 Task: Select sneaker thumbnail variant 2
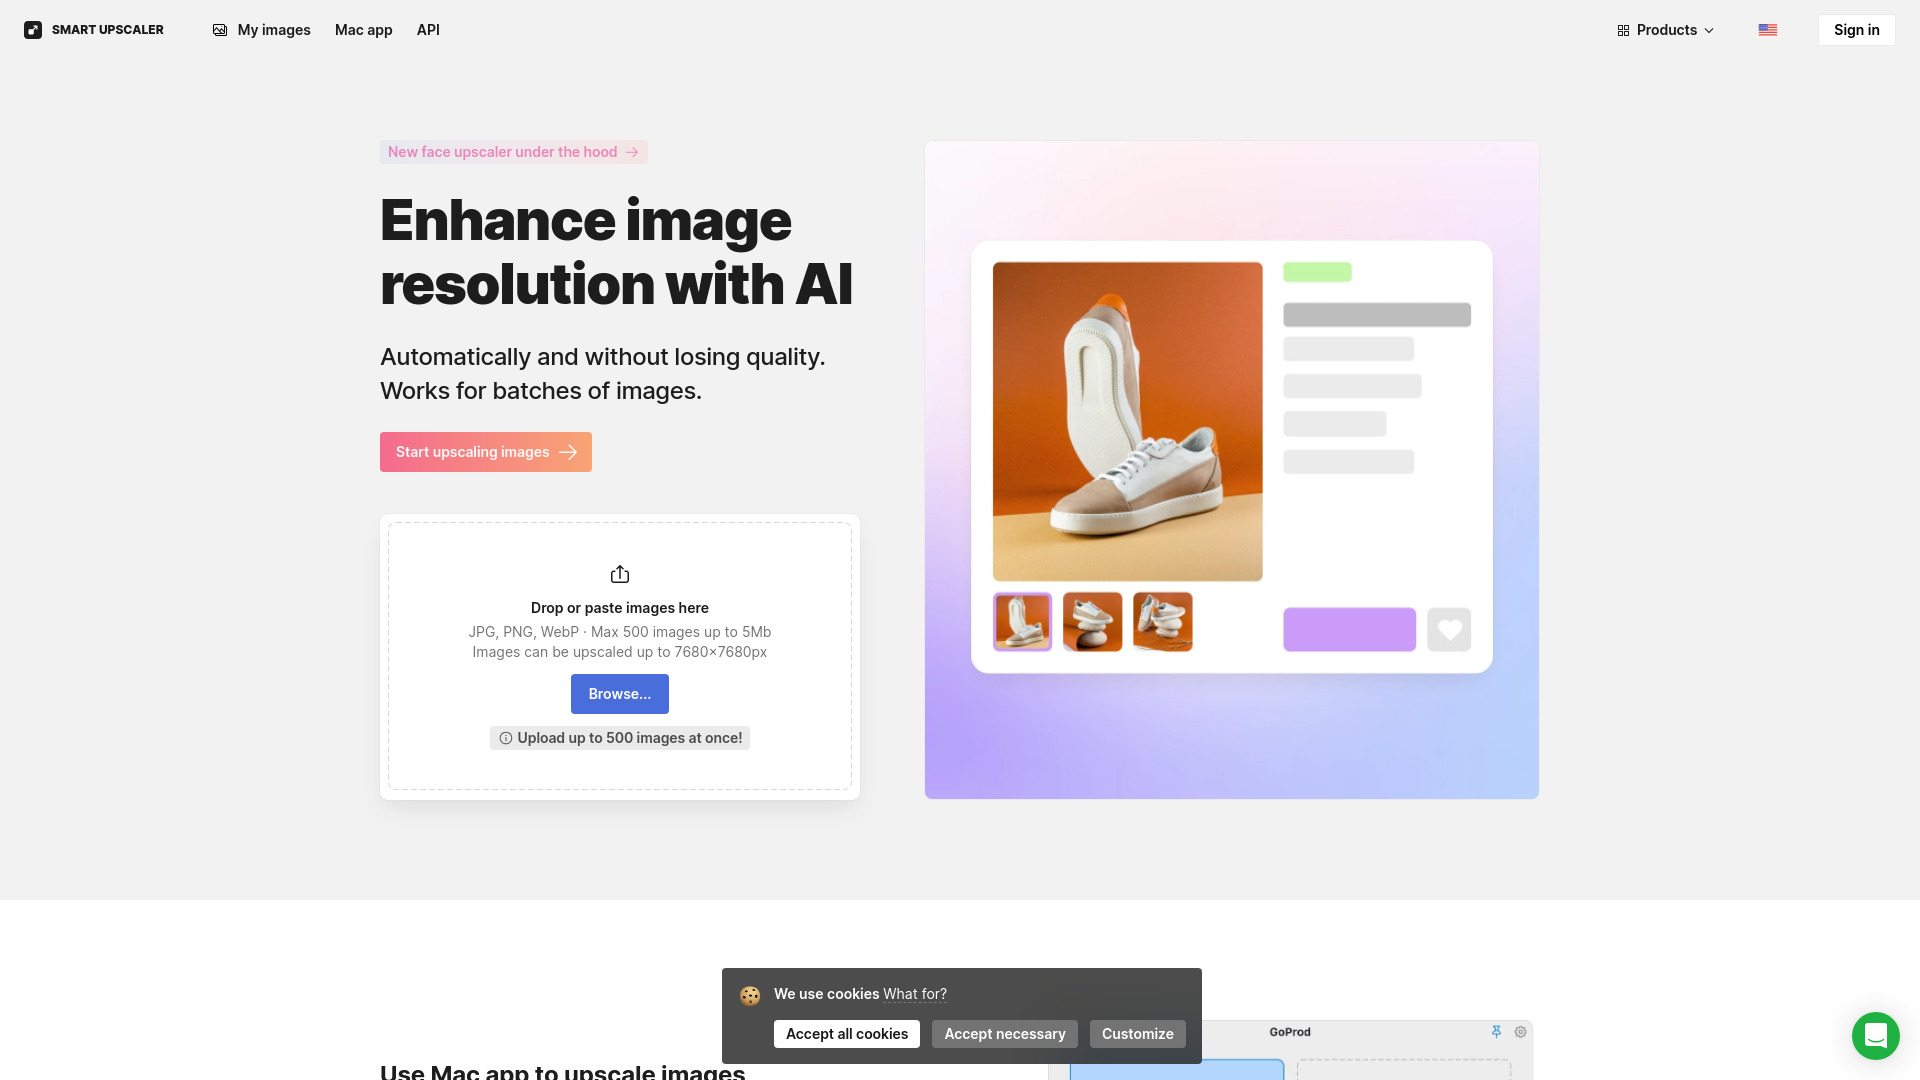point(1092,621)
